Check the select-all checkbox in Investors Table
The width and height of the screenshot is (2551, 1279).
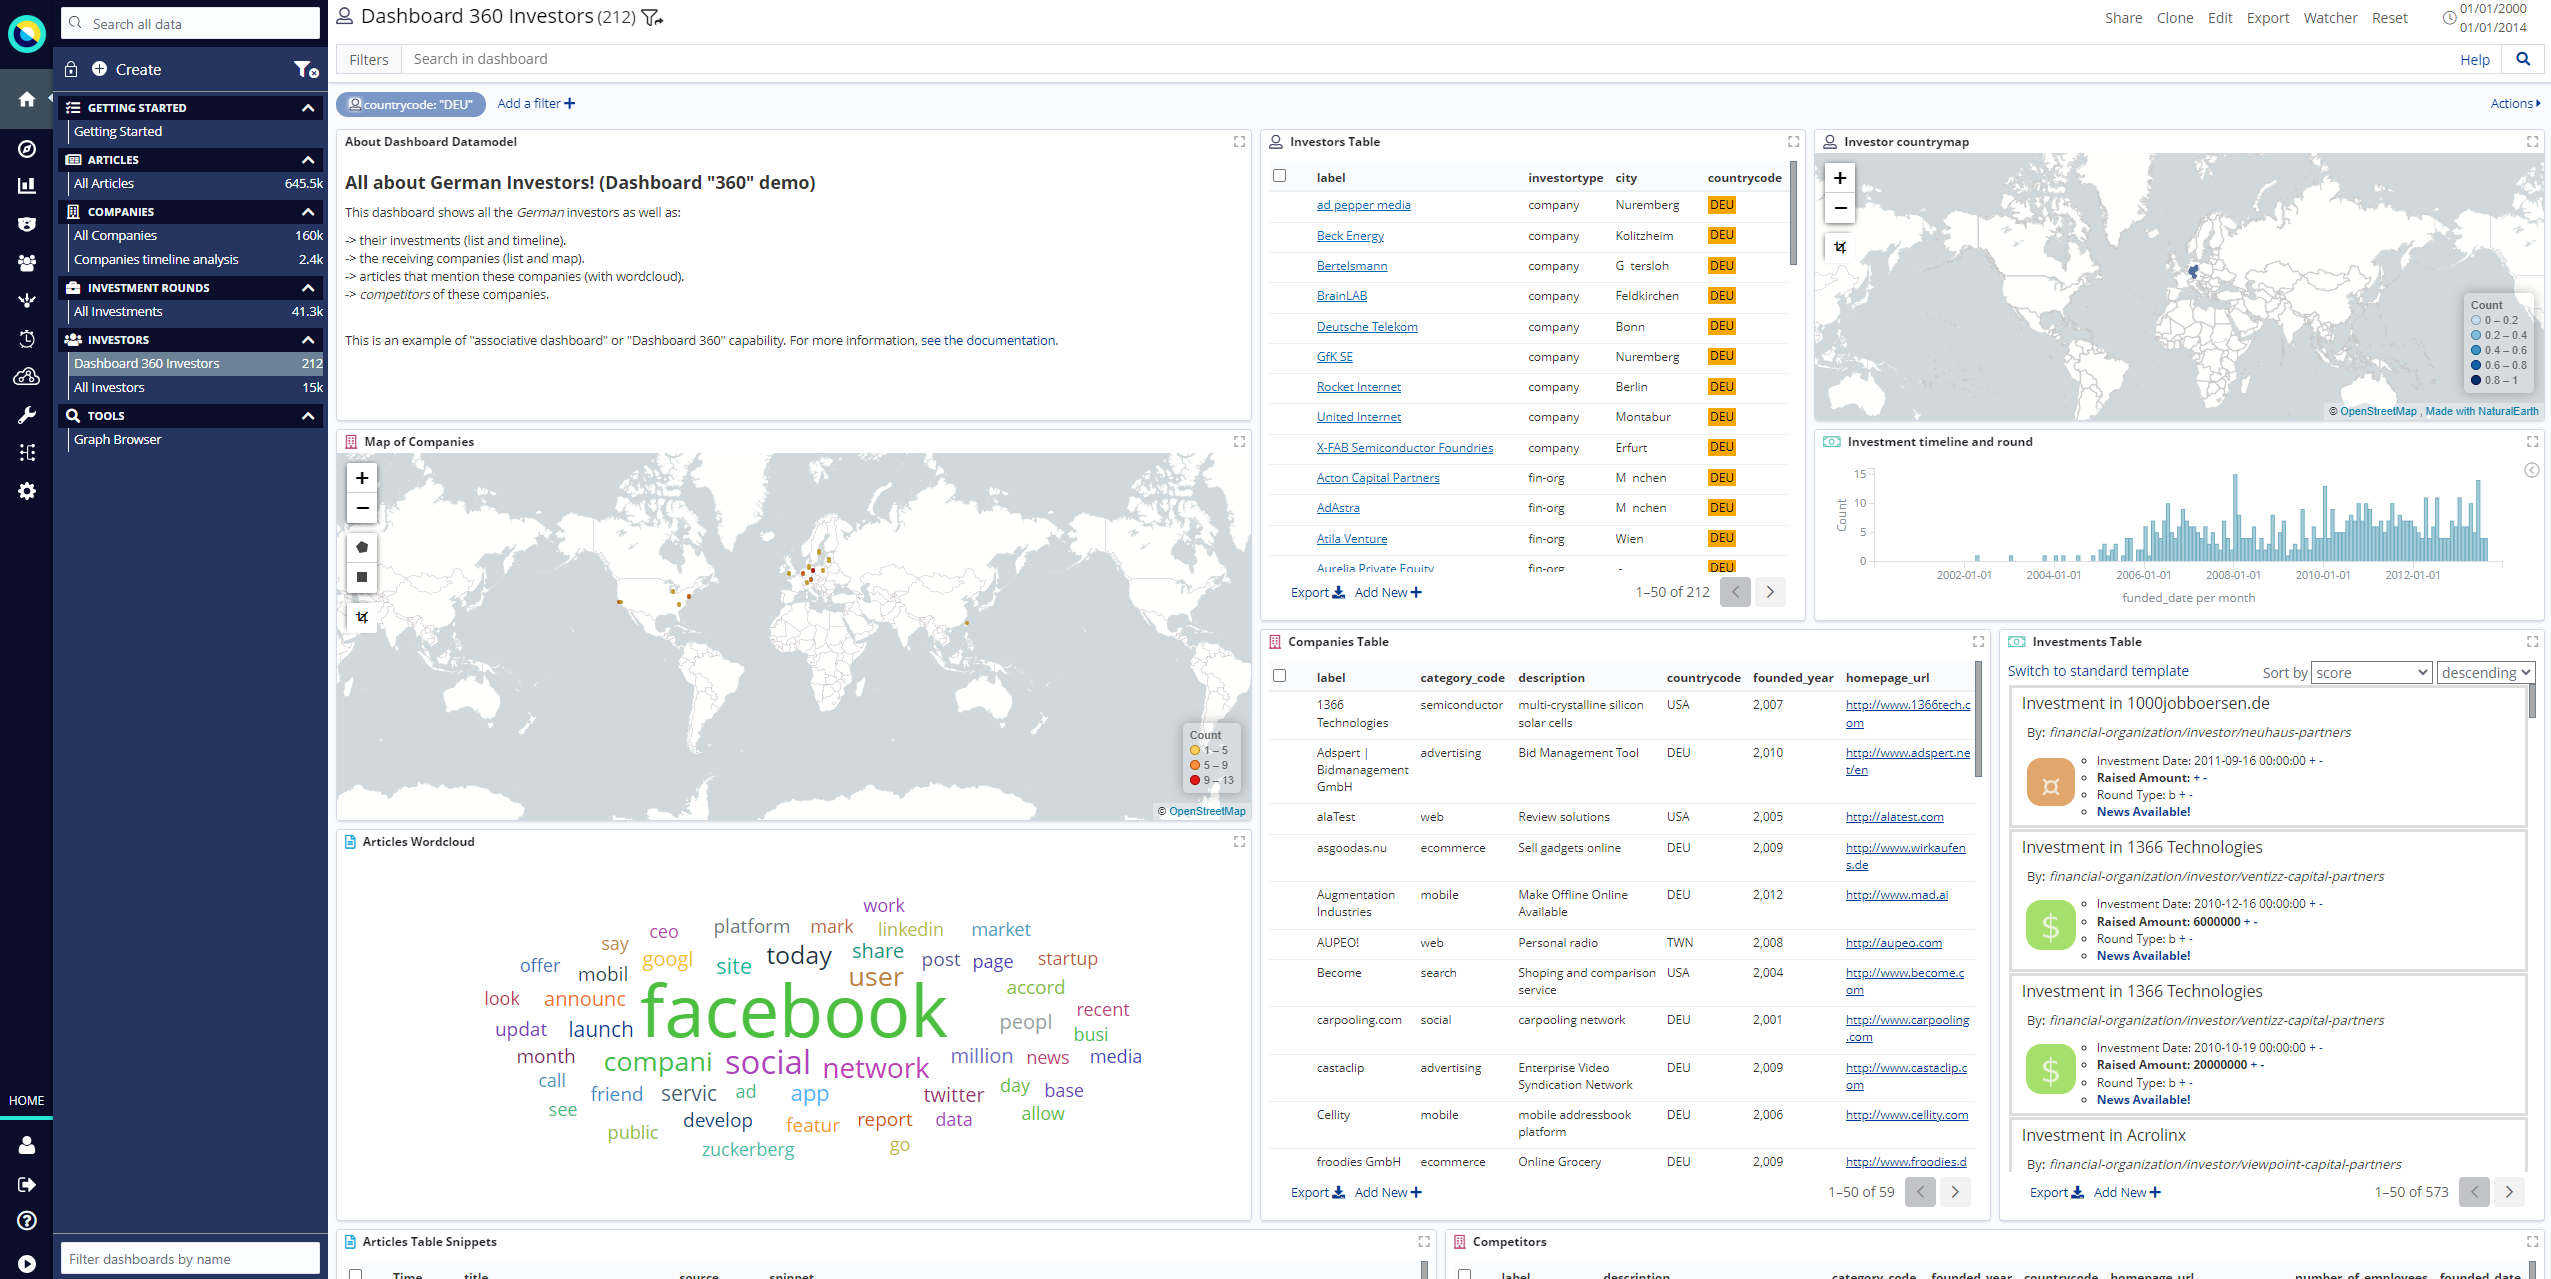pyautogui.click(x=1280, y=174)
